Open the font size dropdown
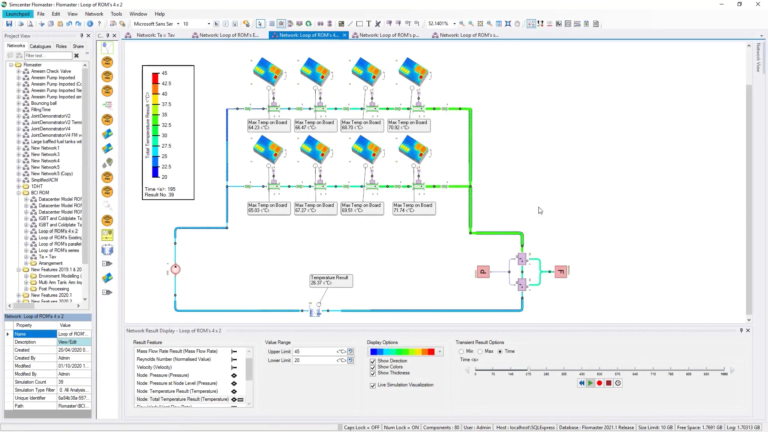This screenshot has width=768, height=432. point(209,24)
